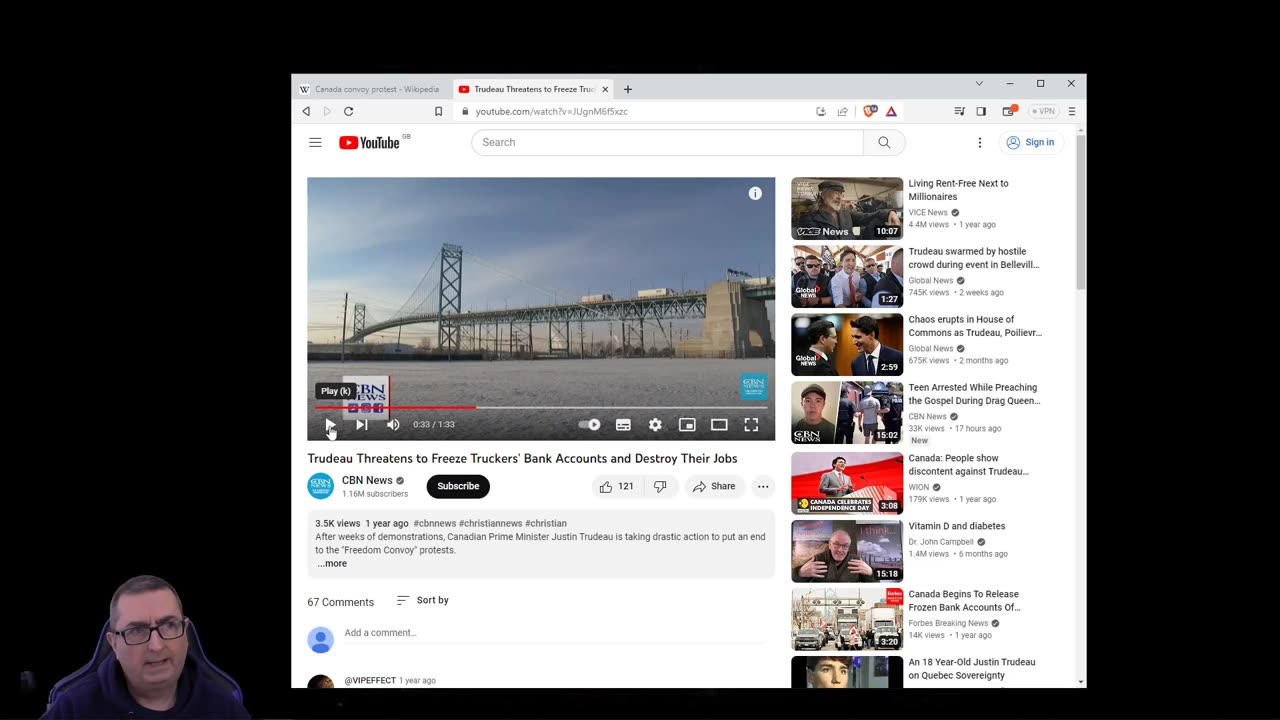Play the video with the play button
Image resolution: width=1280 pixels, height=720 pixels.
click(x=330, y=425)
